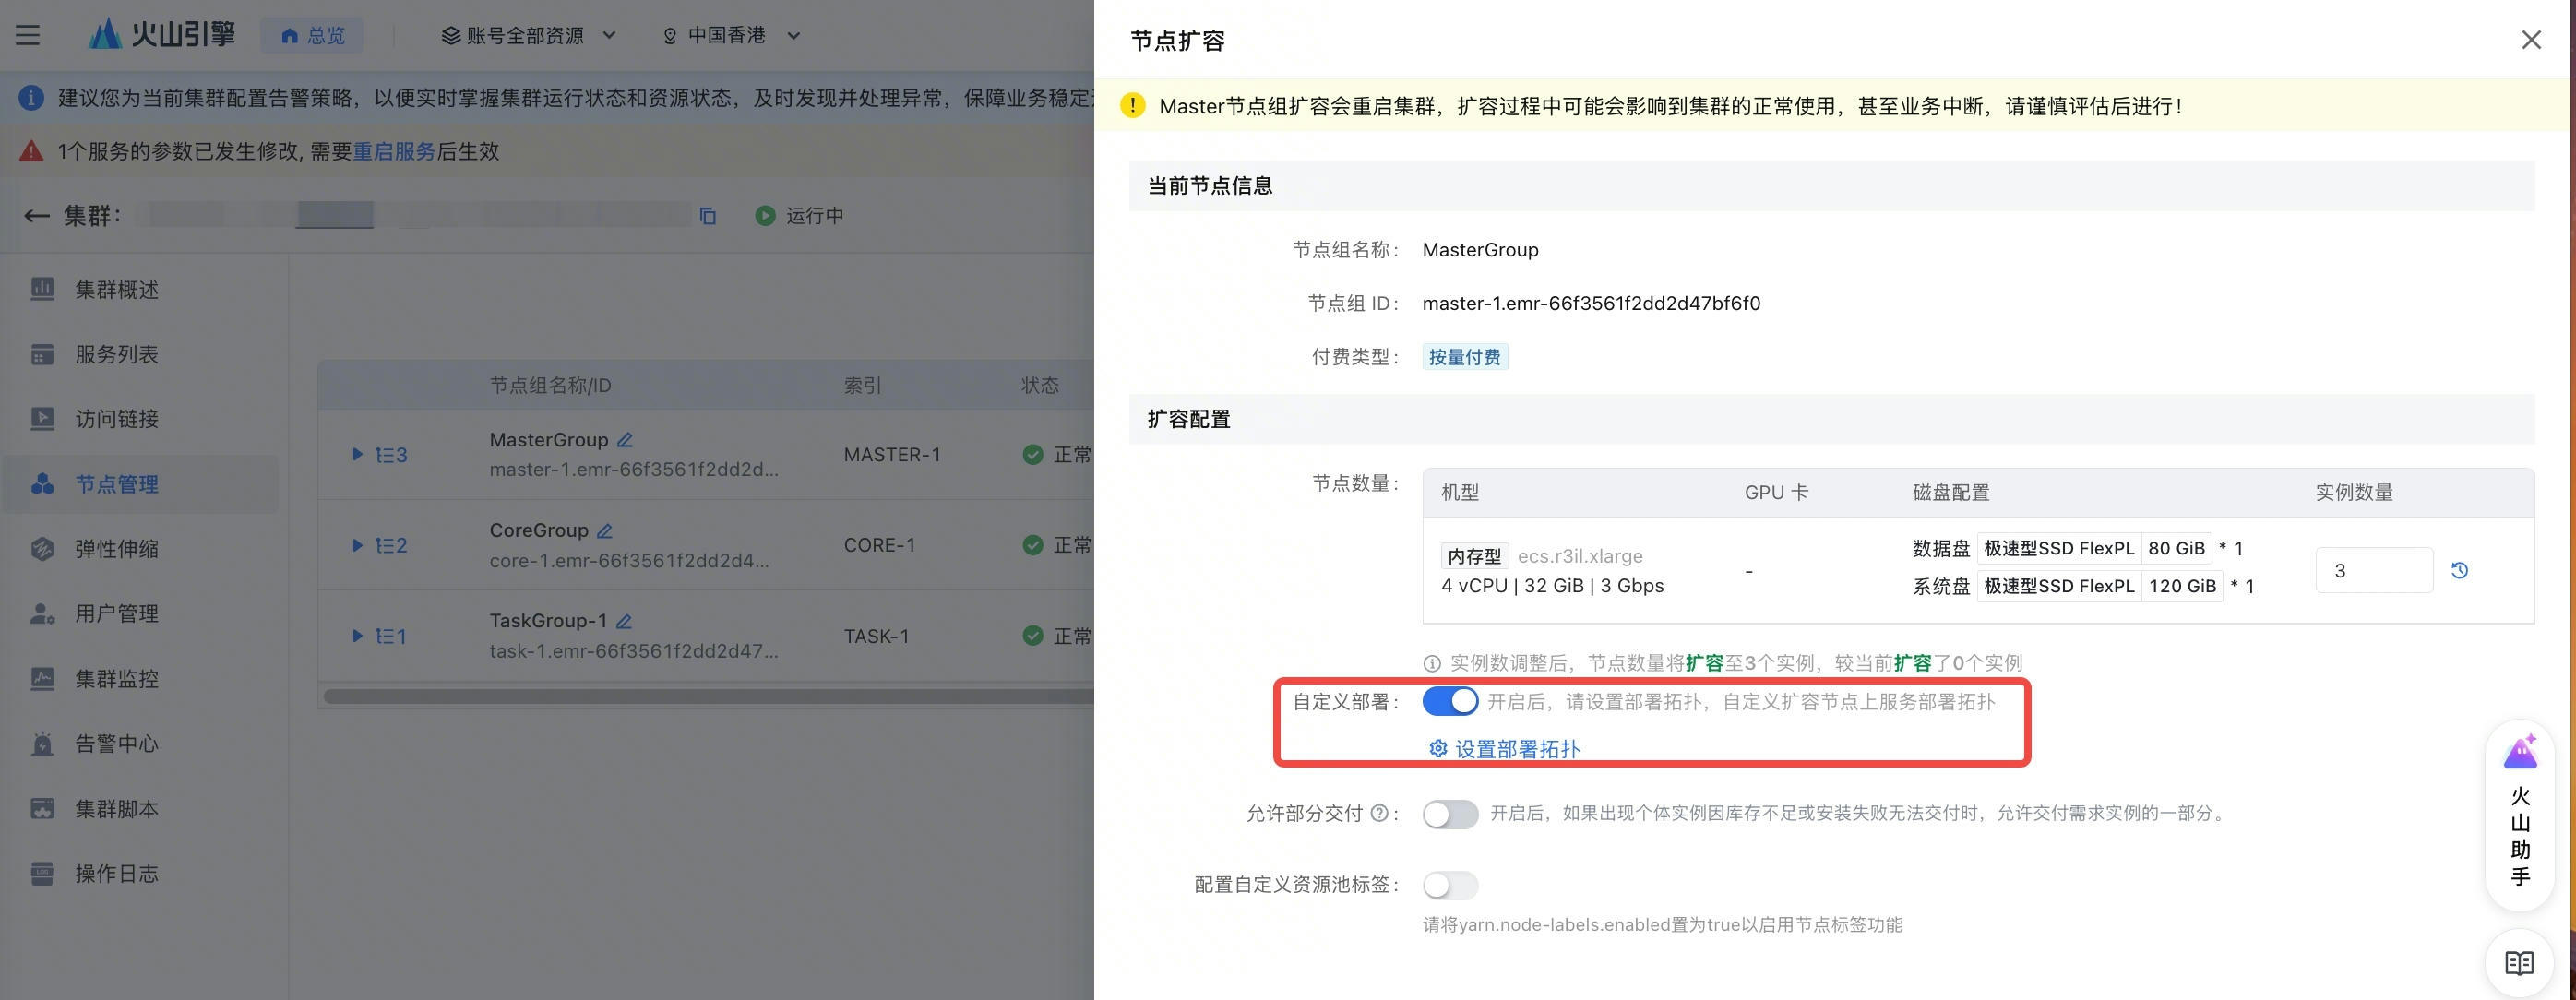Open the 账号全部资源 dropdown

click(x=528, y=35)
